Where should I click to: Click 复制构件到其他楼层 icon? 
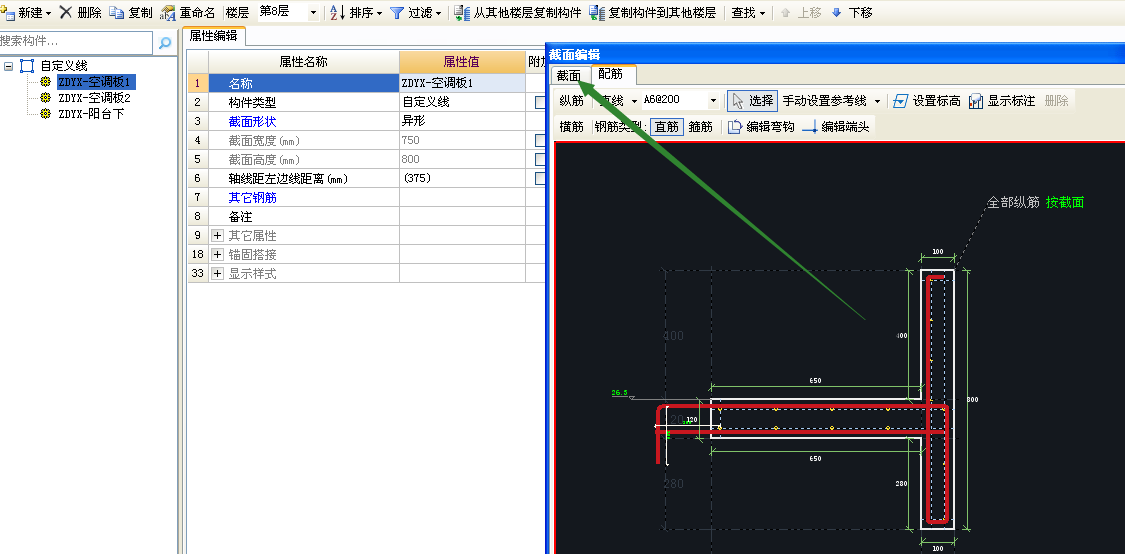(597, 13)
